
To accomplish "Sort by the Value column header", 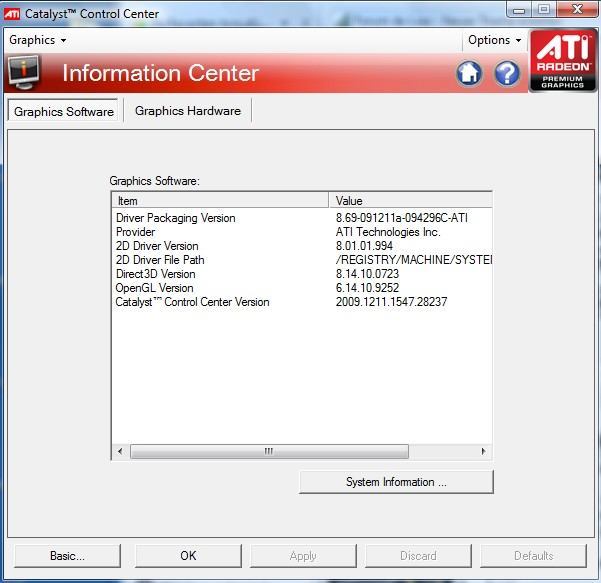I will [411, 200].
